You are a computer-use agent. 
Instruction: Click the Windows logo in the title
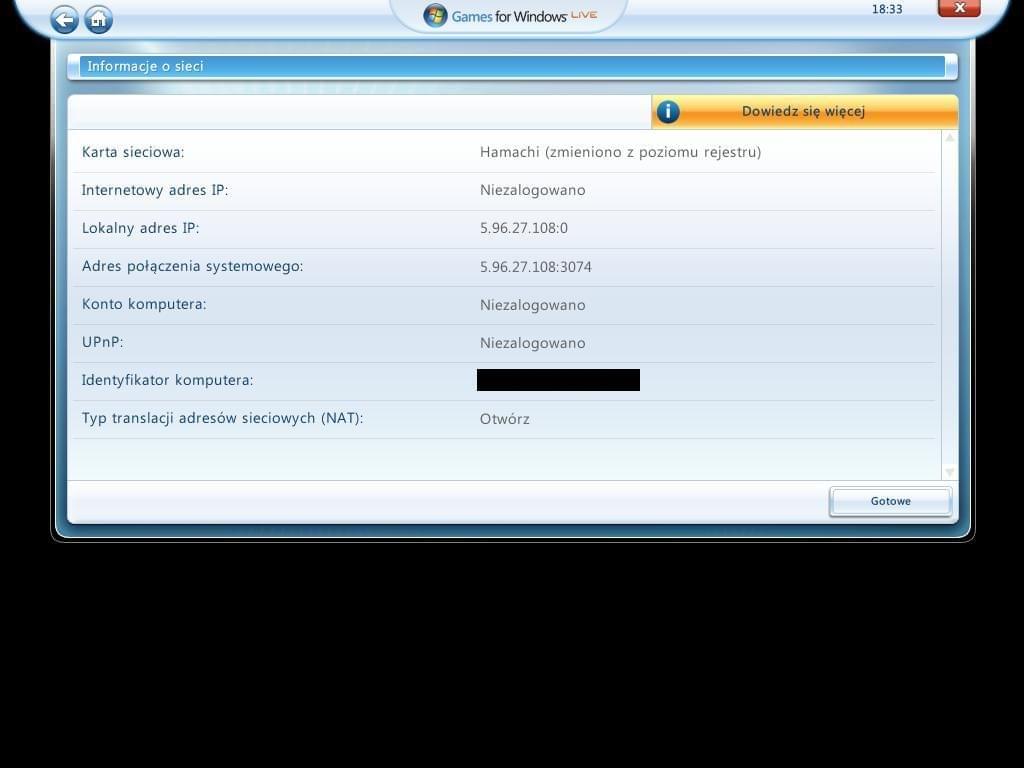(435, 15)
